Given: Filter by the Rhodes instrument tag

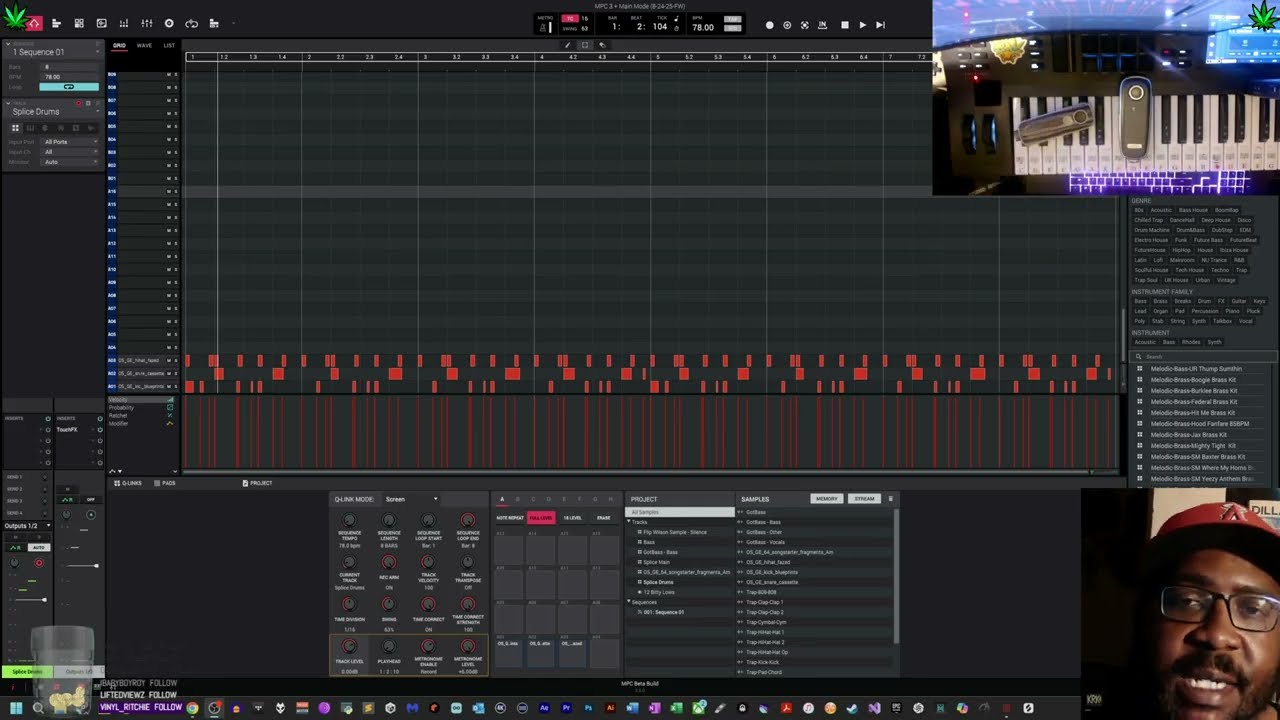Looking at the screenshot, I should click(x=1191, y=342).
